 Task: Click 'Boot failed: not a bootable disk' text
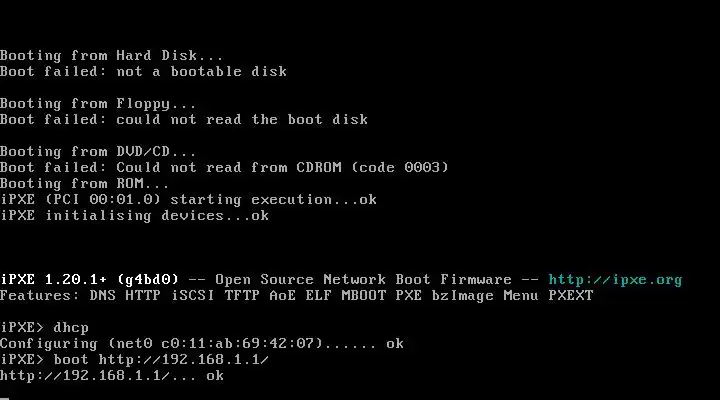[143, 72]
